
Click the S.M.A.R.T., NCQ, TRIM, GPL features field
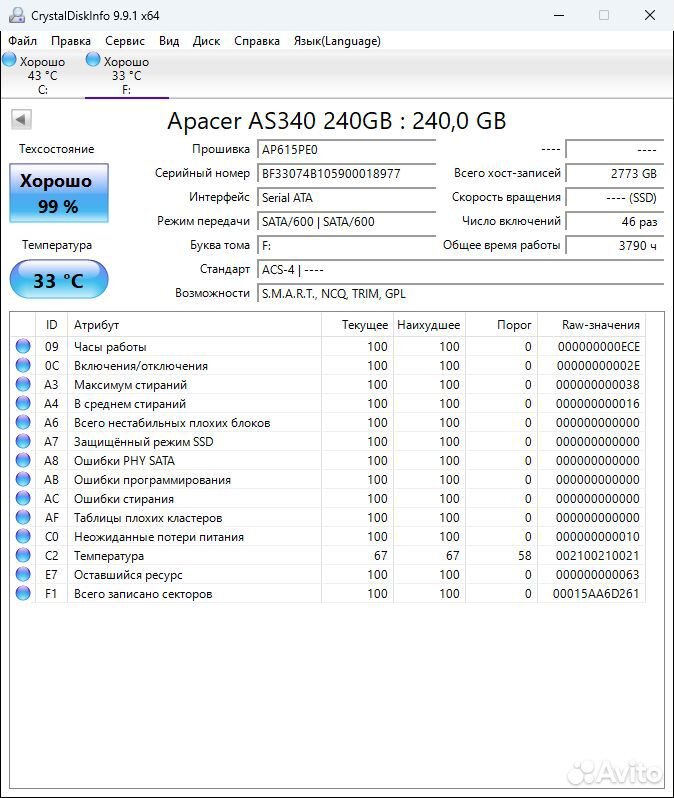pyautogui.click(x=461, y=294)
